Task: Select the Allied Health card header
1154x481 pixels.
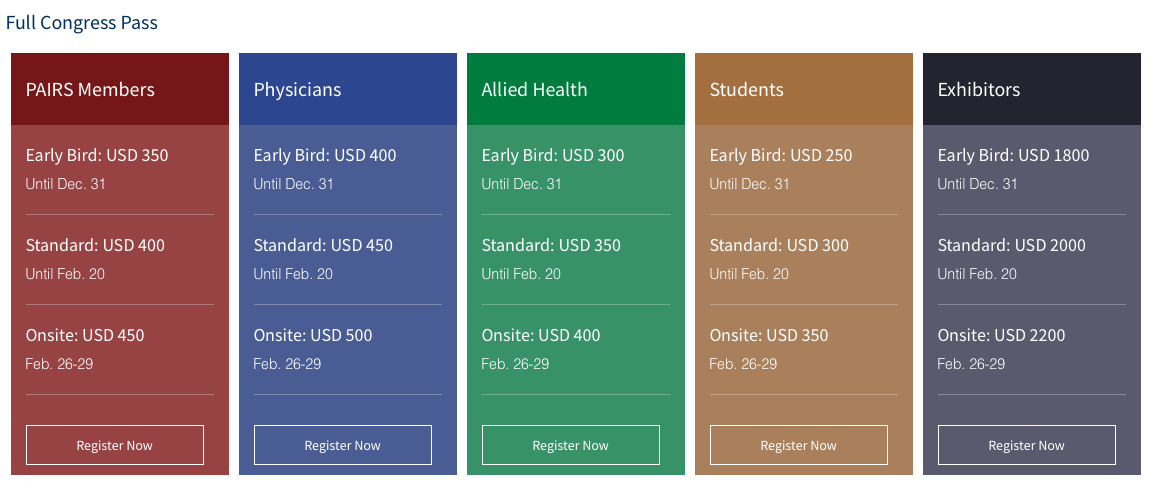Action: 534,89
